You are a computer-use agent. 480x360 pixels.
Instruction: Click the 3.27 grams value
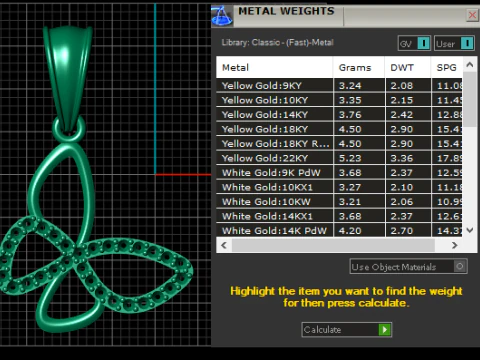350,187
